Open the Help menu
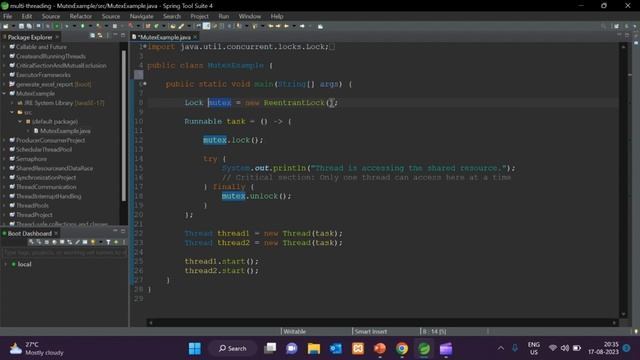The height and width of the screenshot is (360, 640). coord(276,16)
